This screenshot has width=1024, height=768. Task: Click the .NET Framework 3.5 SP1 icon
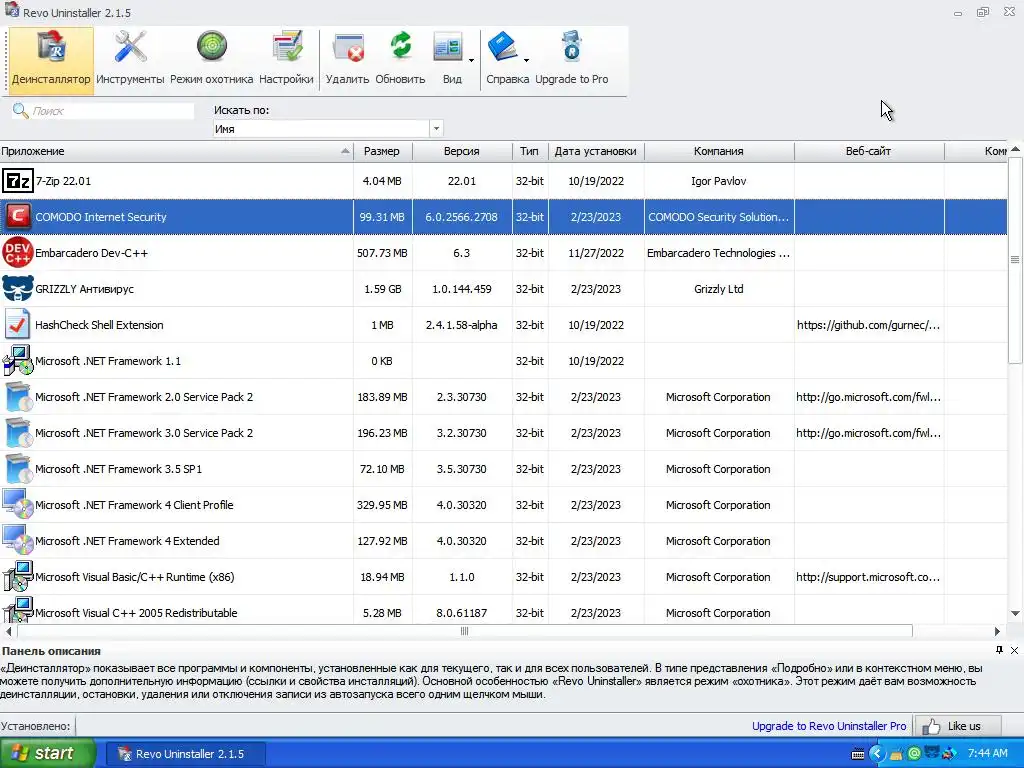(18, 468)
